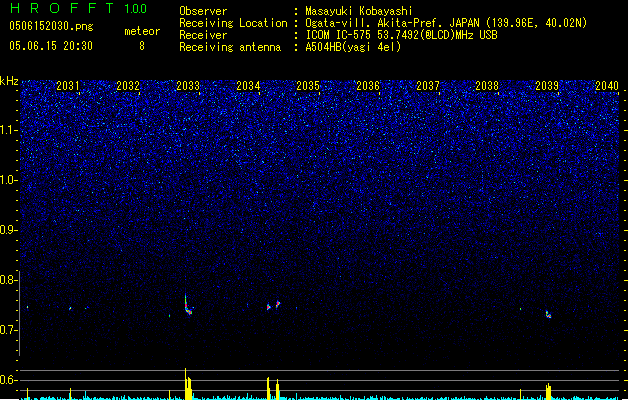Viewport: 629px width, 400px height.
Task: Select the 2031 time axis label
Action: [x=67, y=86]
